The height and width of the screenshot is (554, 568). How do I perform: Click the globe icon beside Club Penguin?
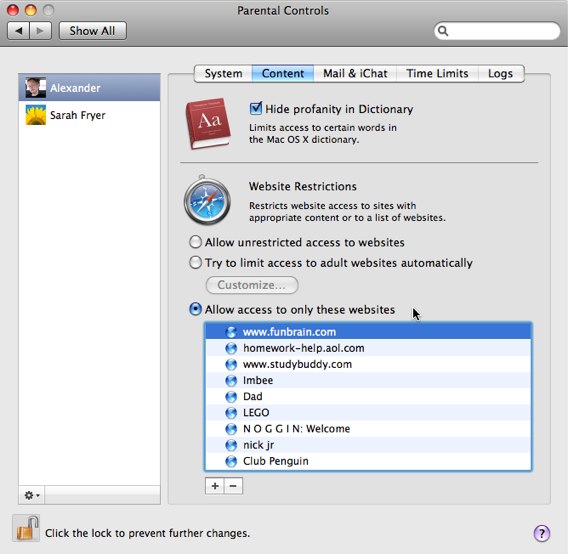click(231, 461)
